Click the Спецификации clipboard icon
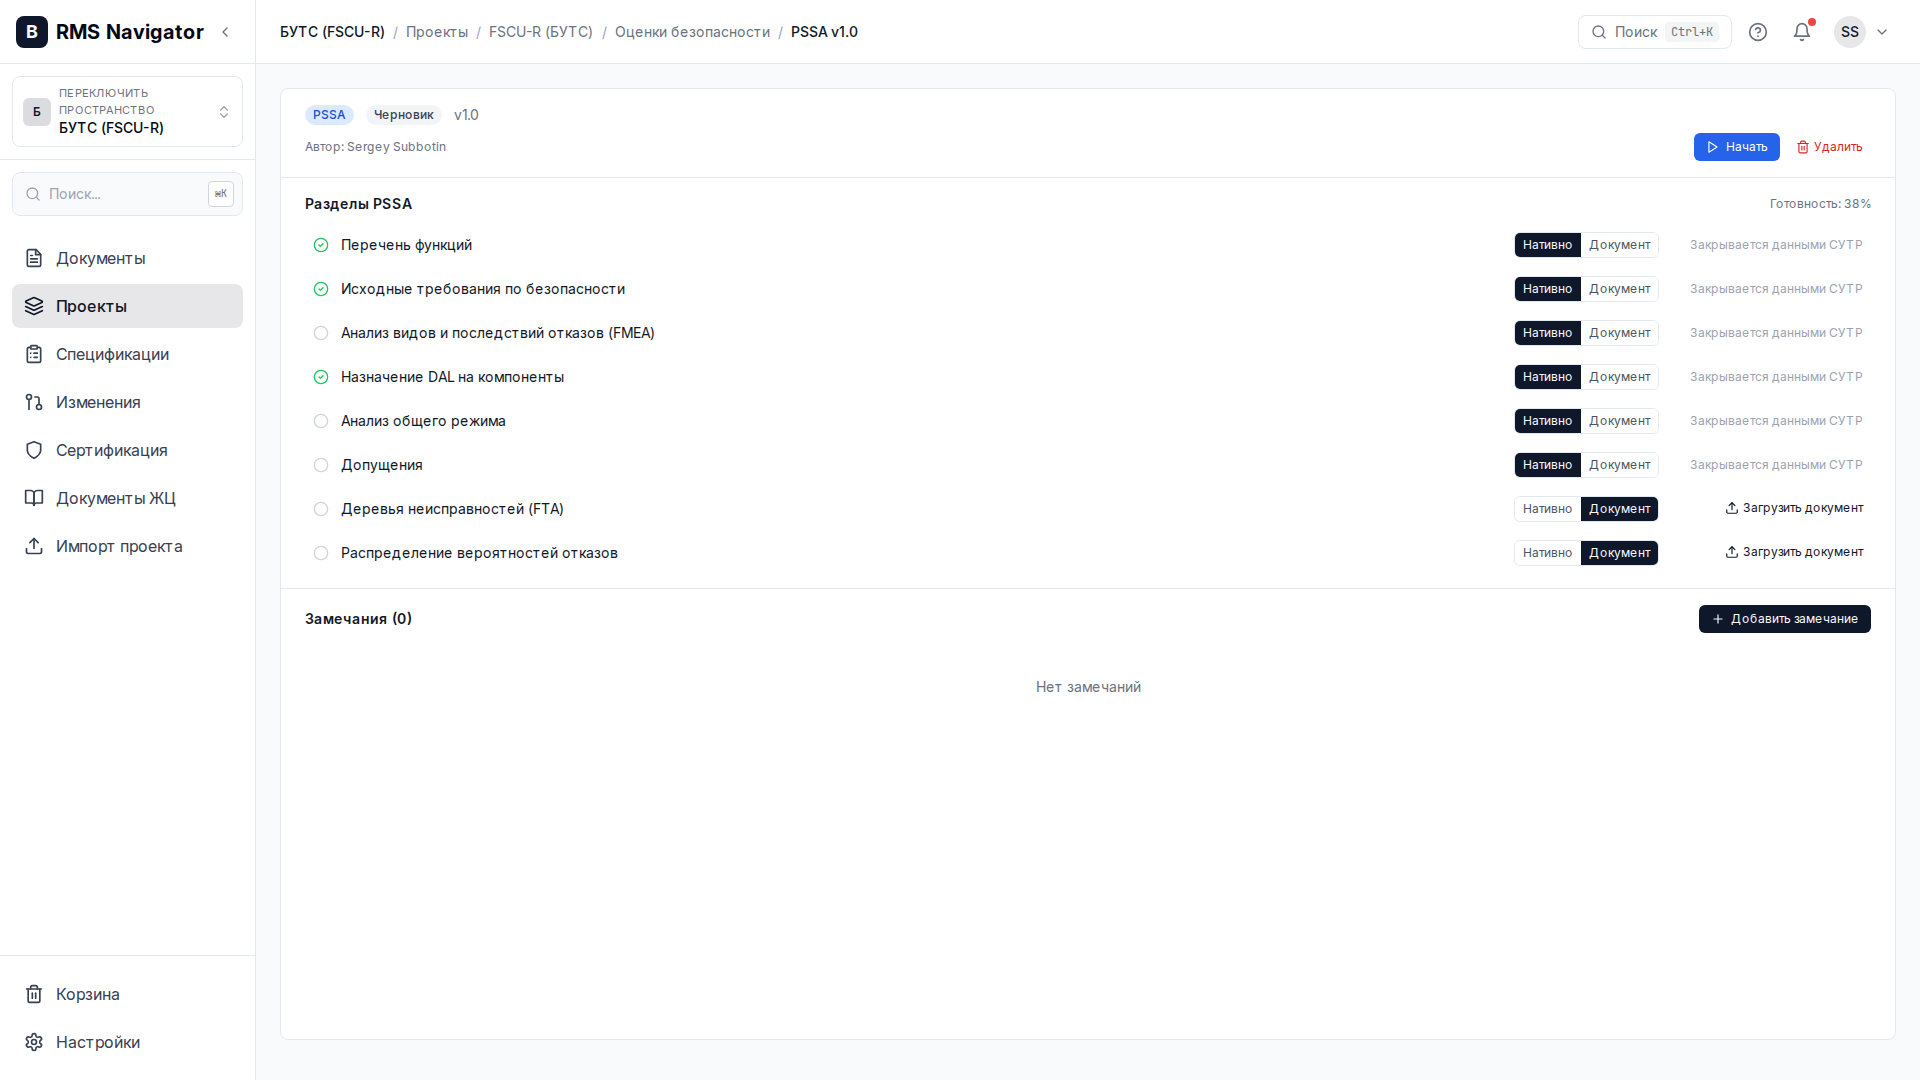This screenshot has width=1920, height=1080. (x=34, y=354)
